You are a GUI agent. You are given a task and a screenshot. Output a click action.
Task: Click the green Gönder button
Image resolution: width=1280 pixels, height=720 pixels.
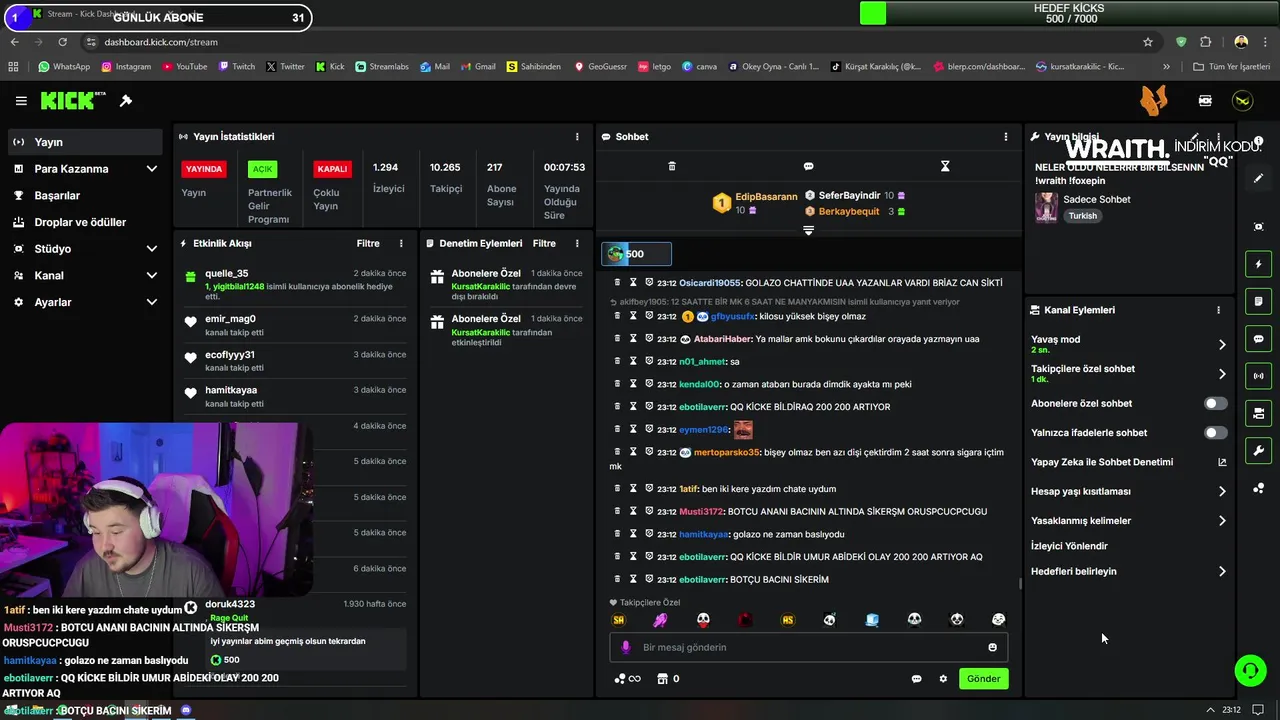(983, 679)
